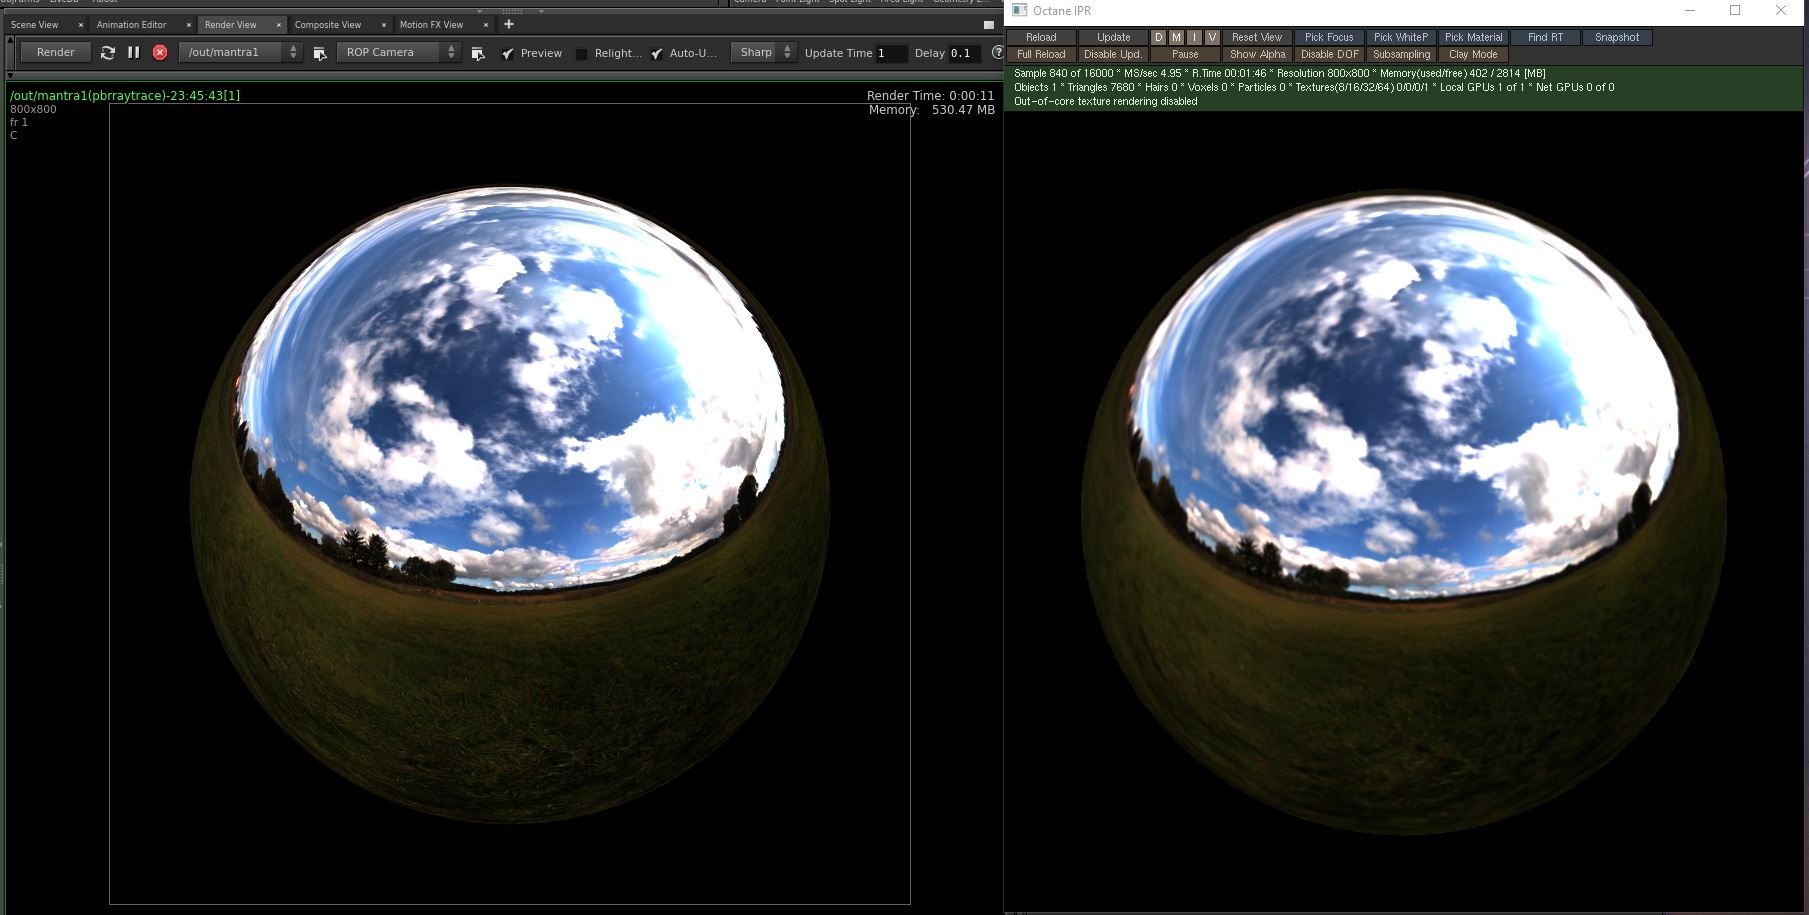Activate Pick Material in Octane IPR
Viewport: 1809px width, 915px height.
1473,38
